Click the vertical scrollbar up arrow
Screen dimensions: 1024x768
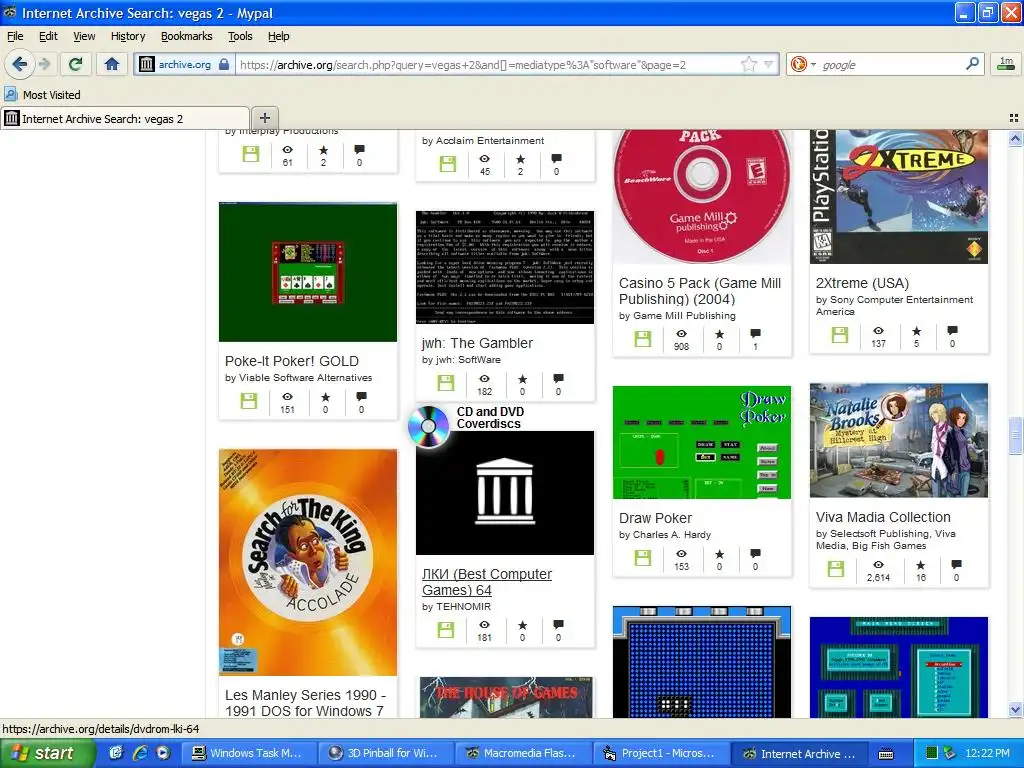1015,138
